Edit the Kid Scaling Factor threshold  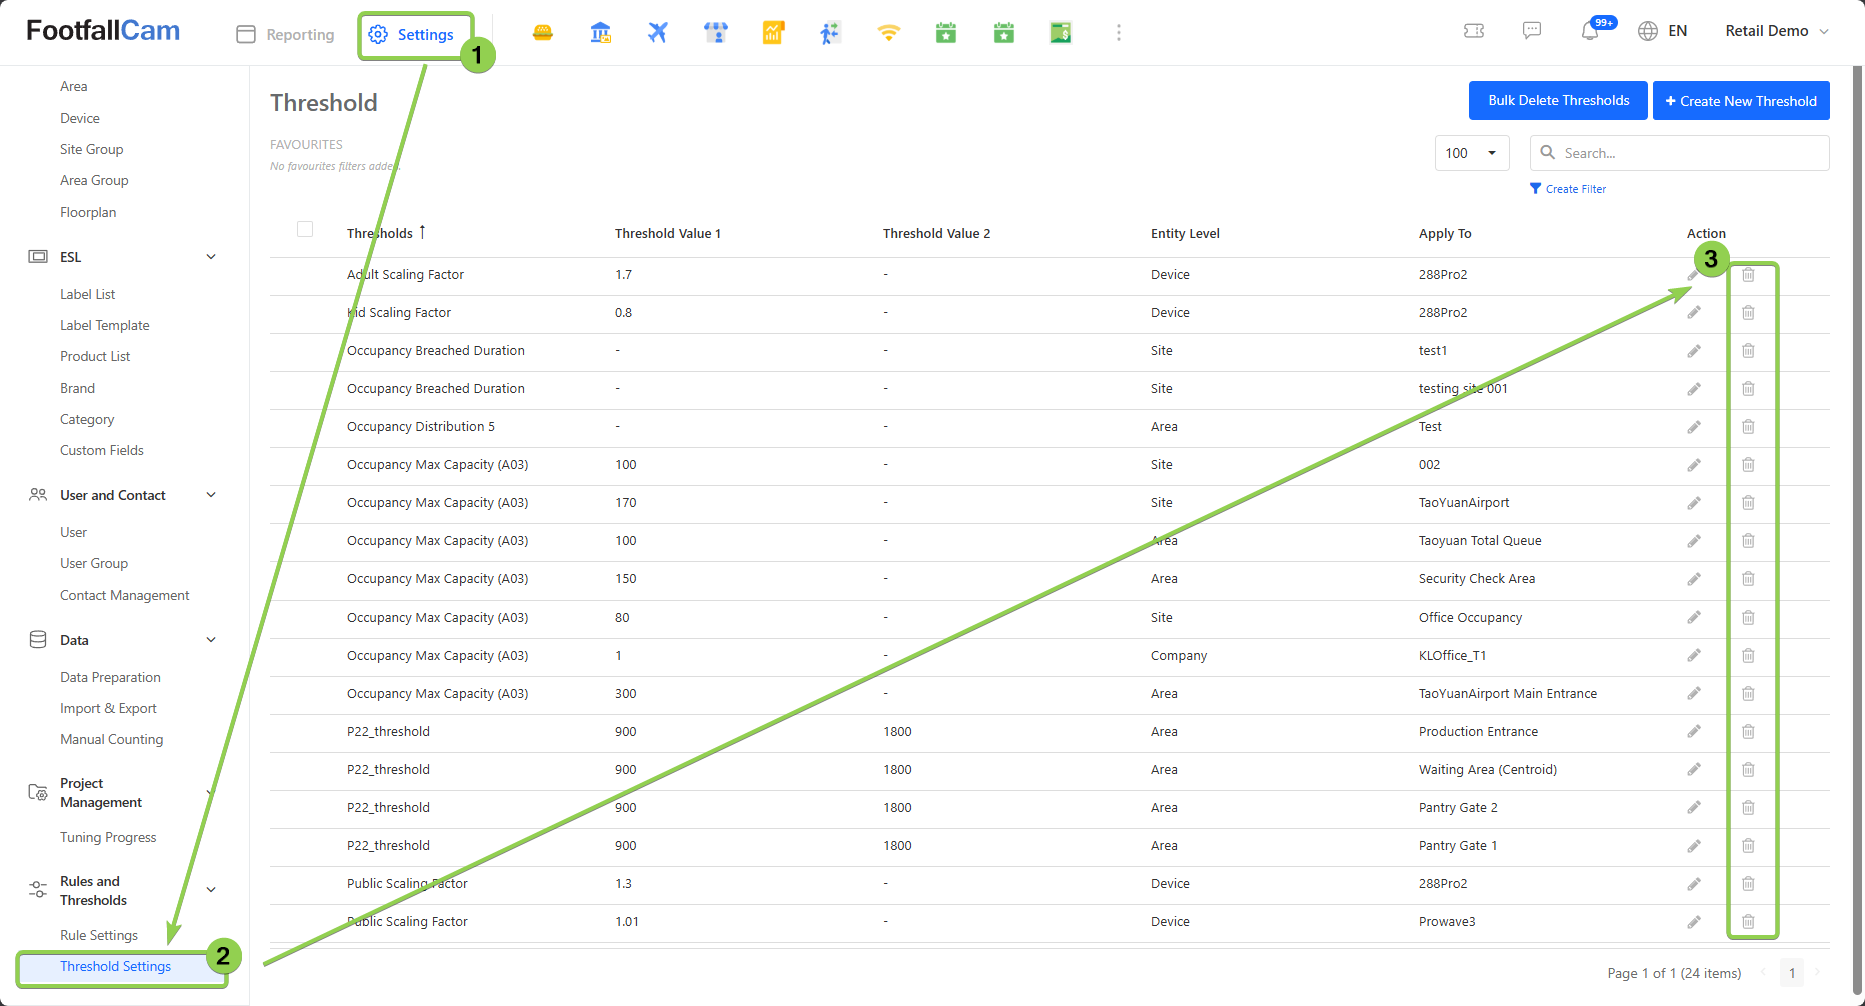[1694, 313]
